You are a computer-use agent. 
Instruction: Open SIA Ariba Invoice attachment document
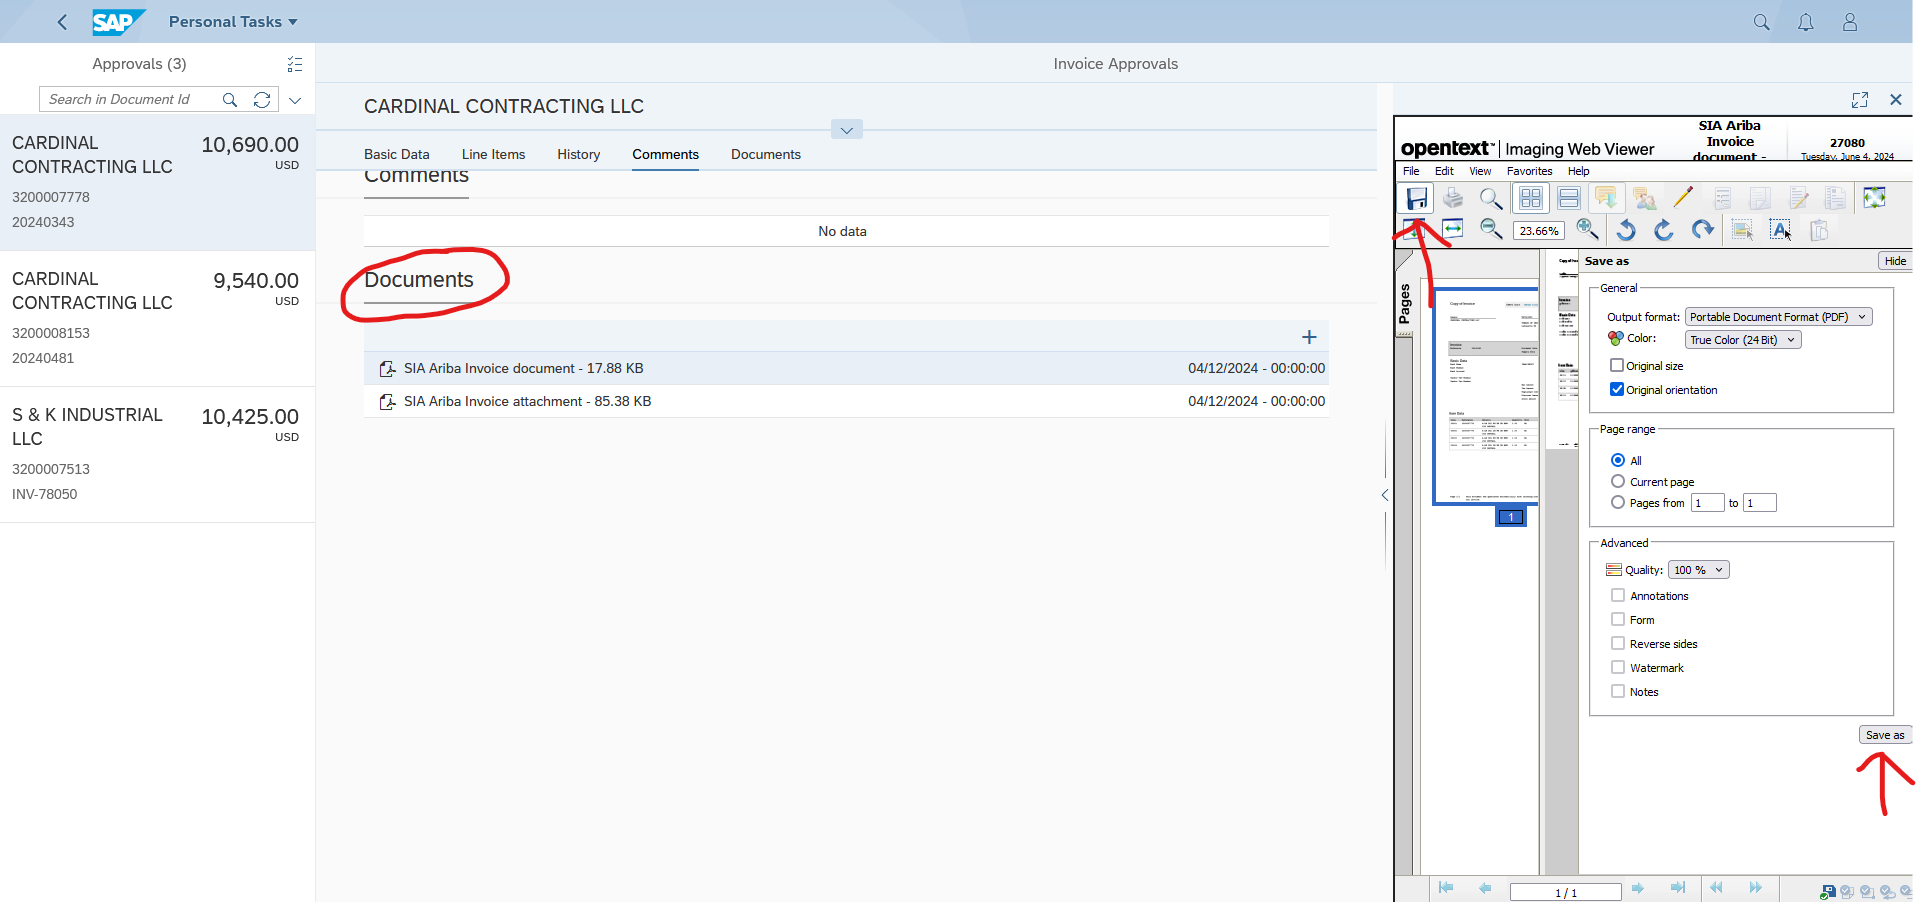click(527, 401)
